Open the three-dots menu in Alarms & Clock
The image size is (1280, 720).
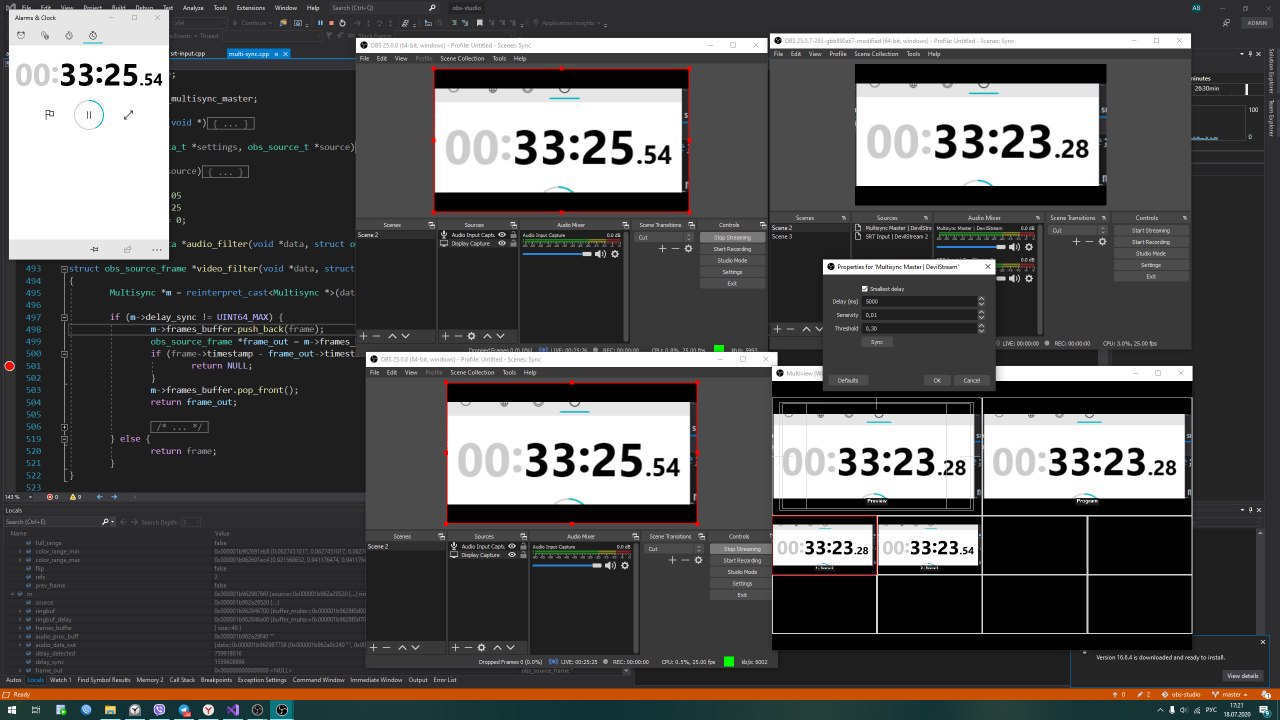(x=157, y=249)
